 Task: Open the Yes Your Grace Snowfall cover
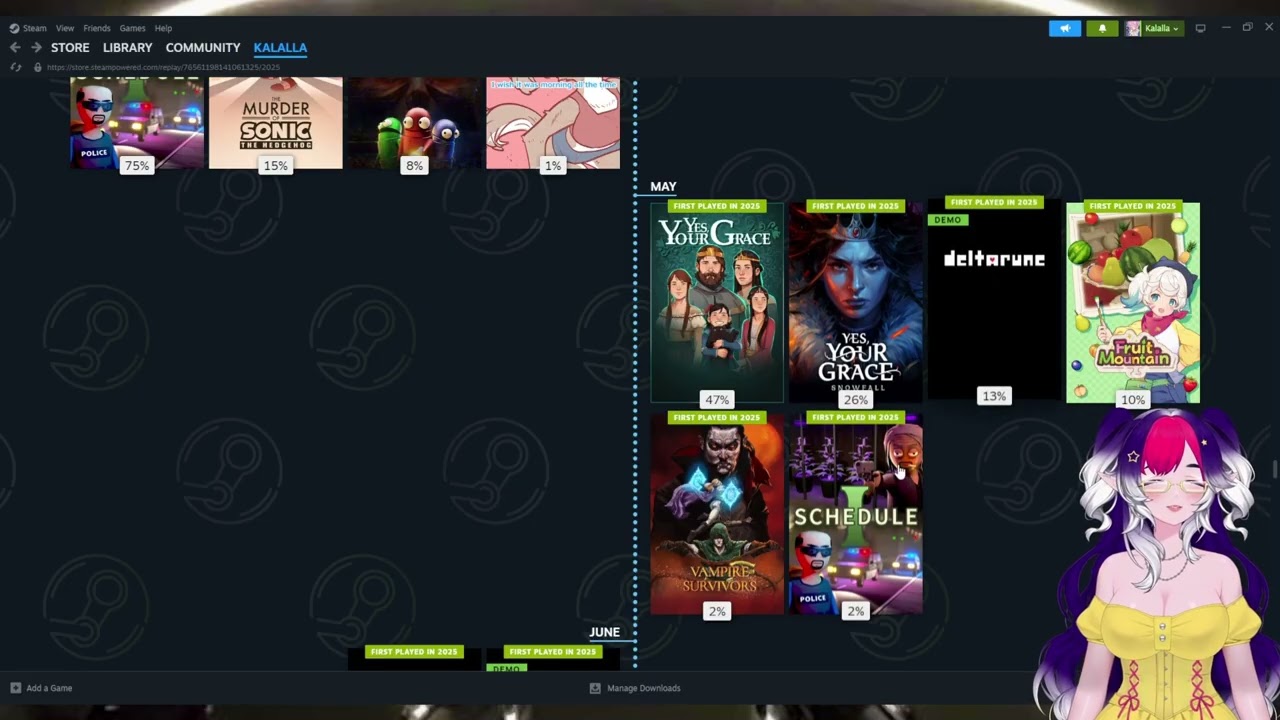coord(856,302)
